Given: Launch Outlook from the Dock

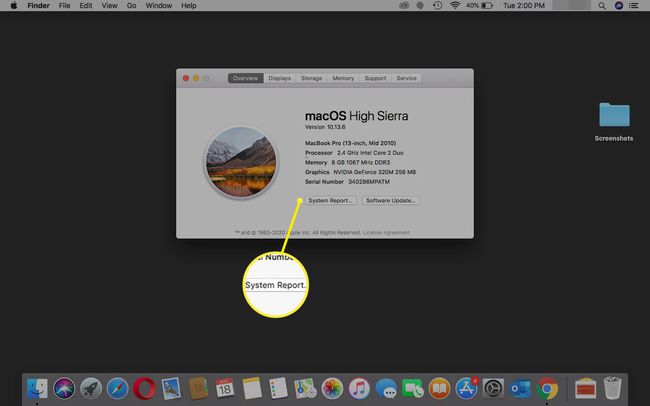Looking at the screenshot, I should tap(520, 389).
